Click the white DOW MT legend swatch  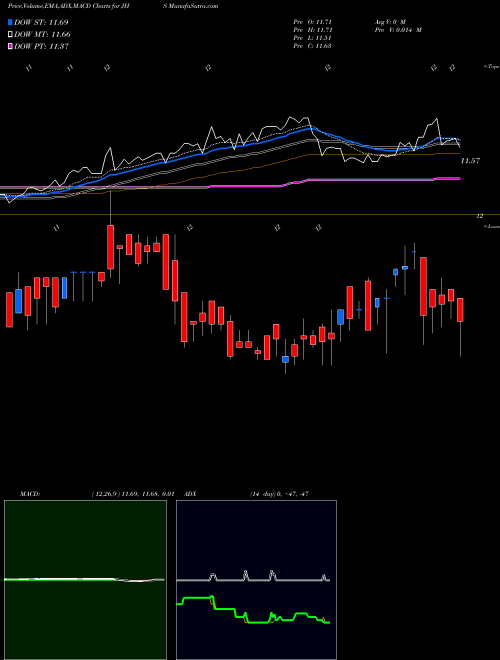(10, 35)
